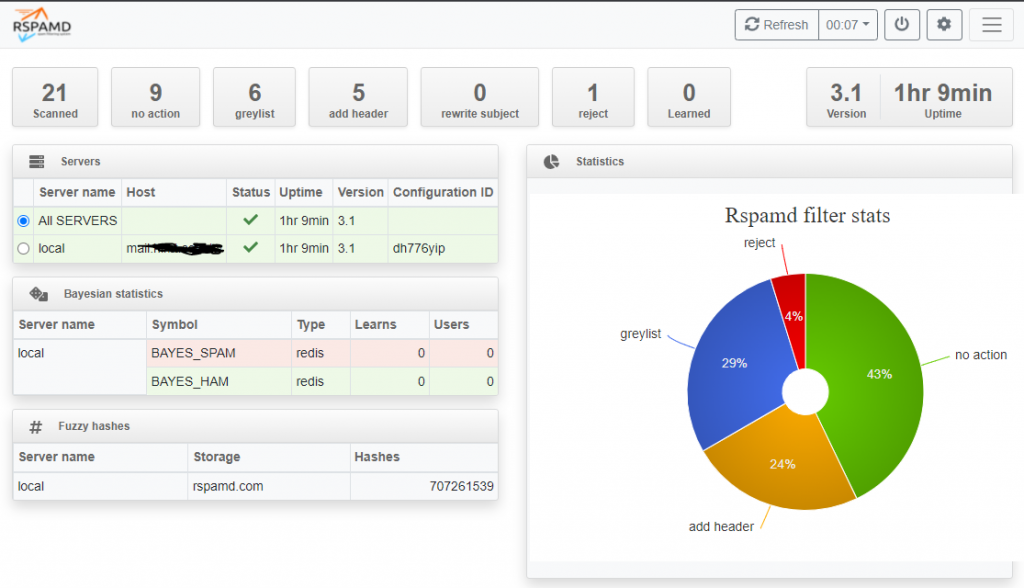Click the 'reject' pie chart label
The height and width of the screenshot is (588, 1024).
point(760,243)
